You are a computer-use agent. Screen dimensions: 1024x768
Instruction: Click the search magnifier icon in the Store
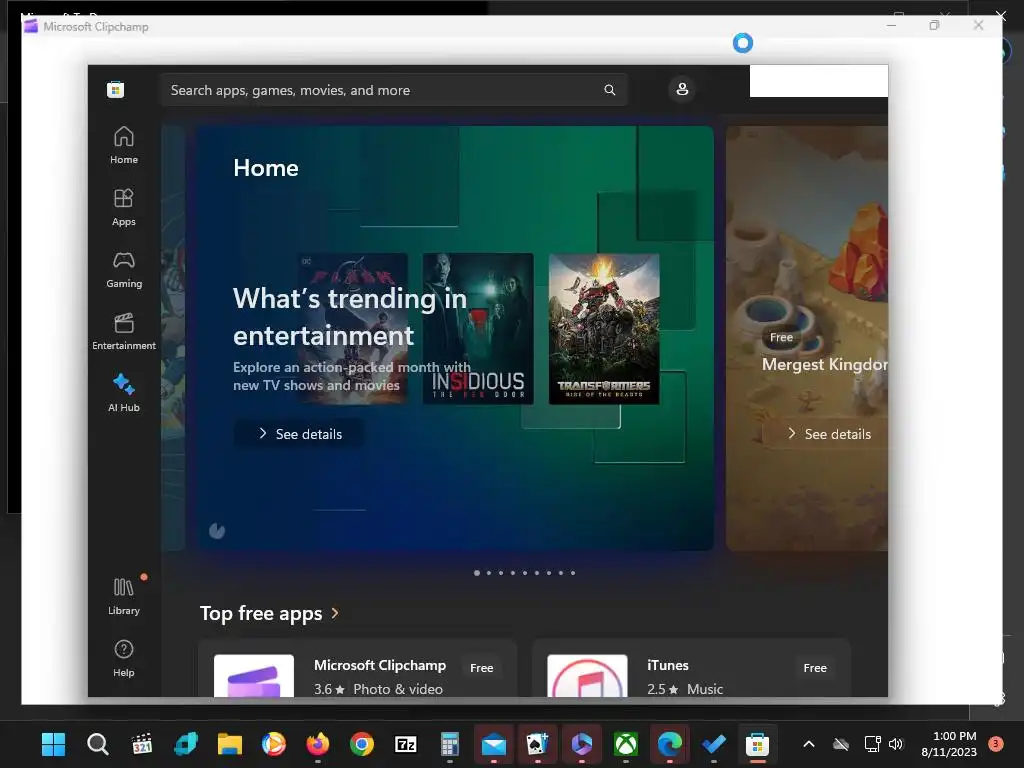coord(609,89)
